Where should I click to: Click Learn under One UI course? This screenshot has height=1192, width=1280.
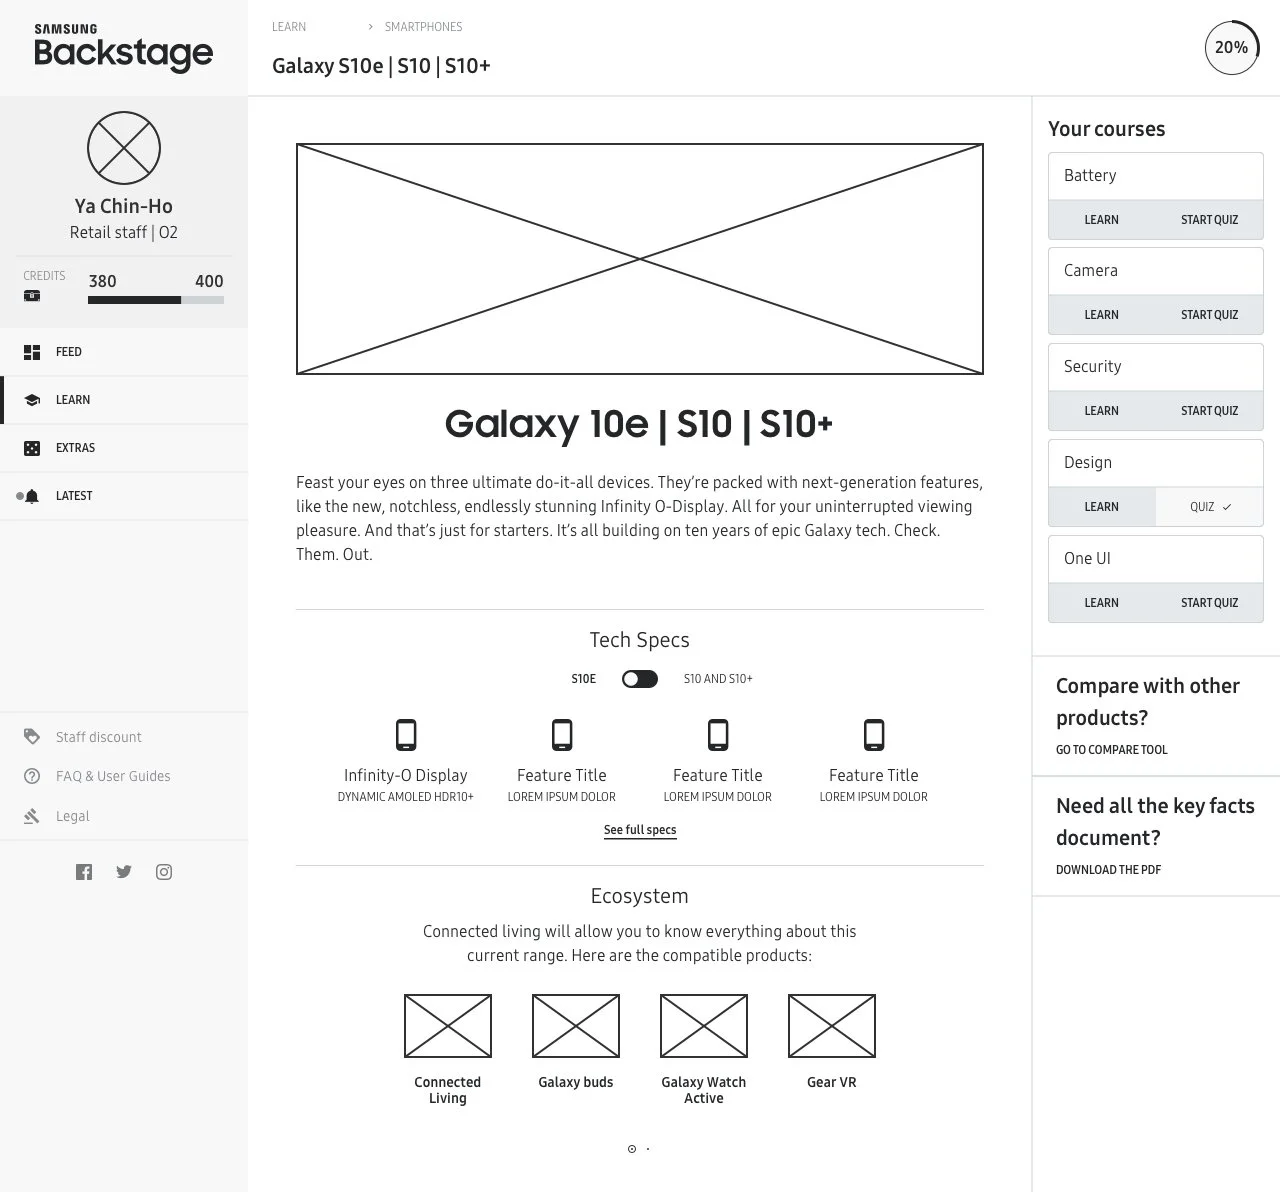pos(1102,603)
